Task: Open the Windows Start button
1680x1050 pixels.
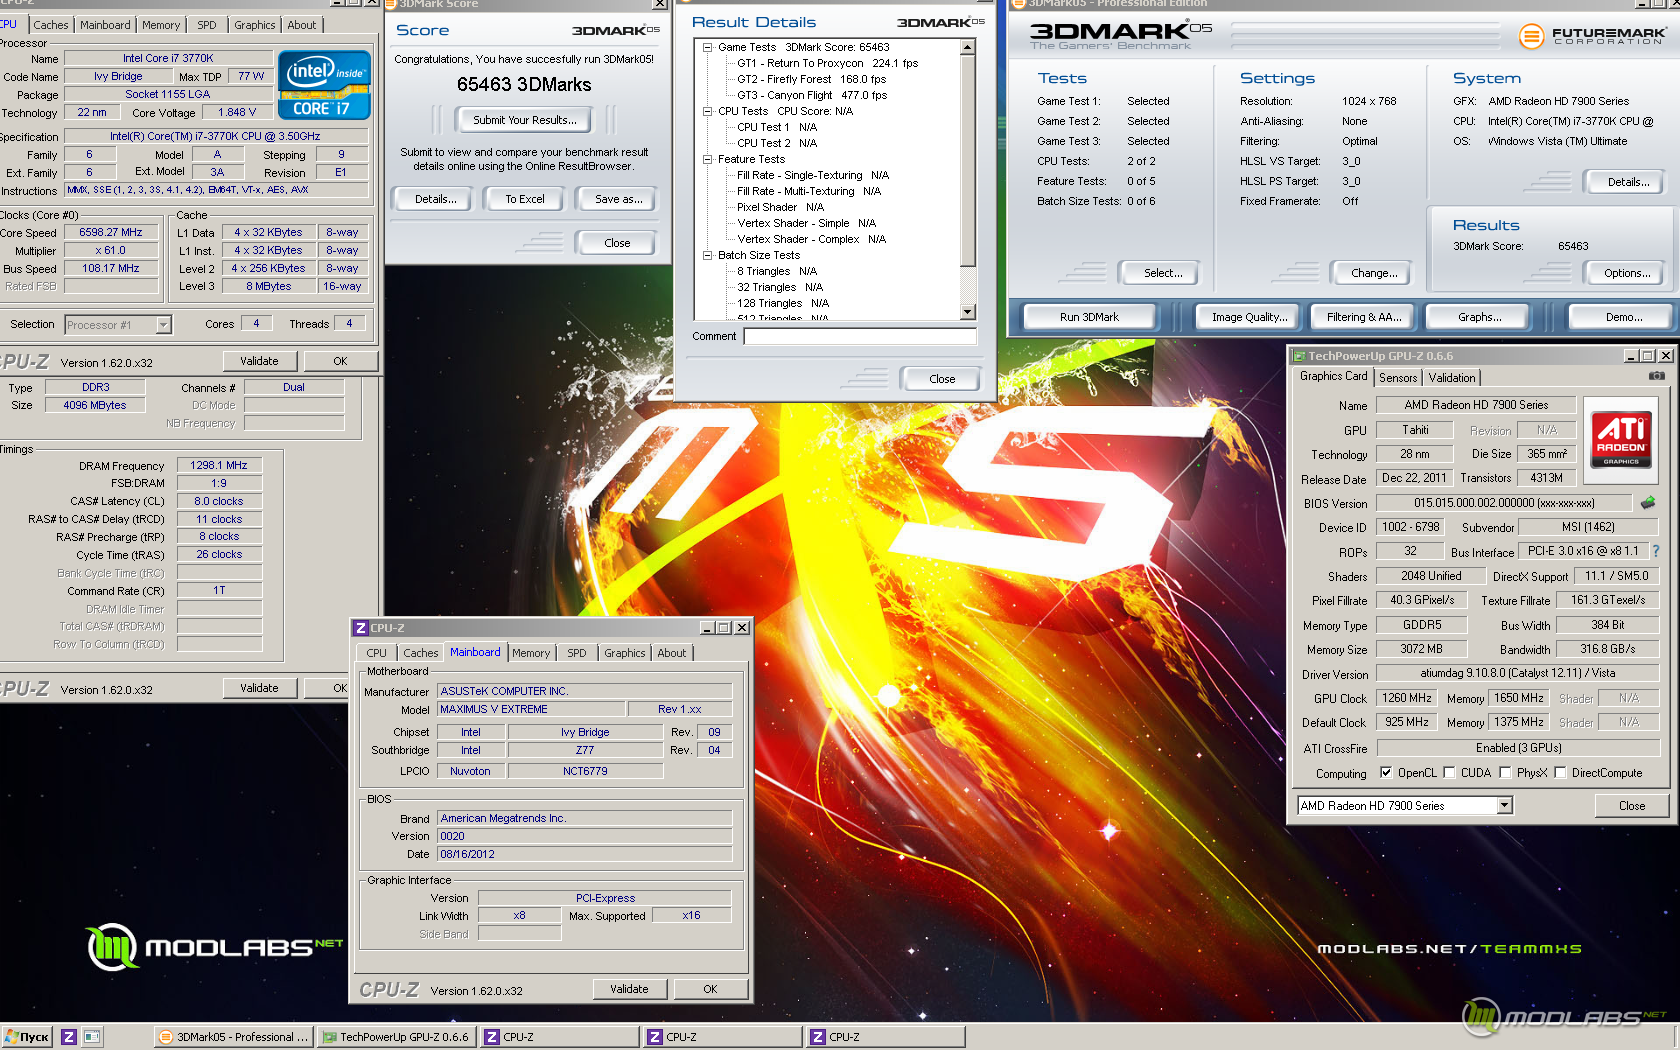Action: pyautogui.click(x=27, y=1037)
